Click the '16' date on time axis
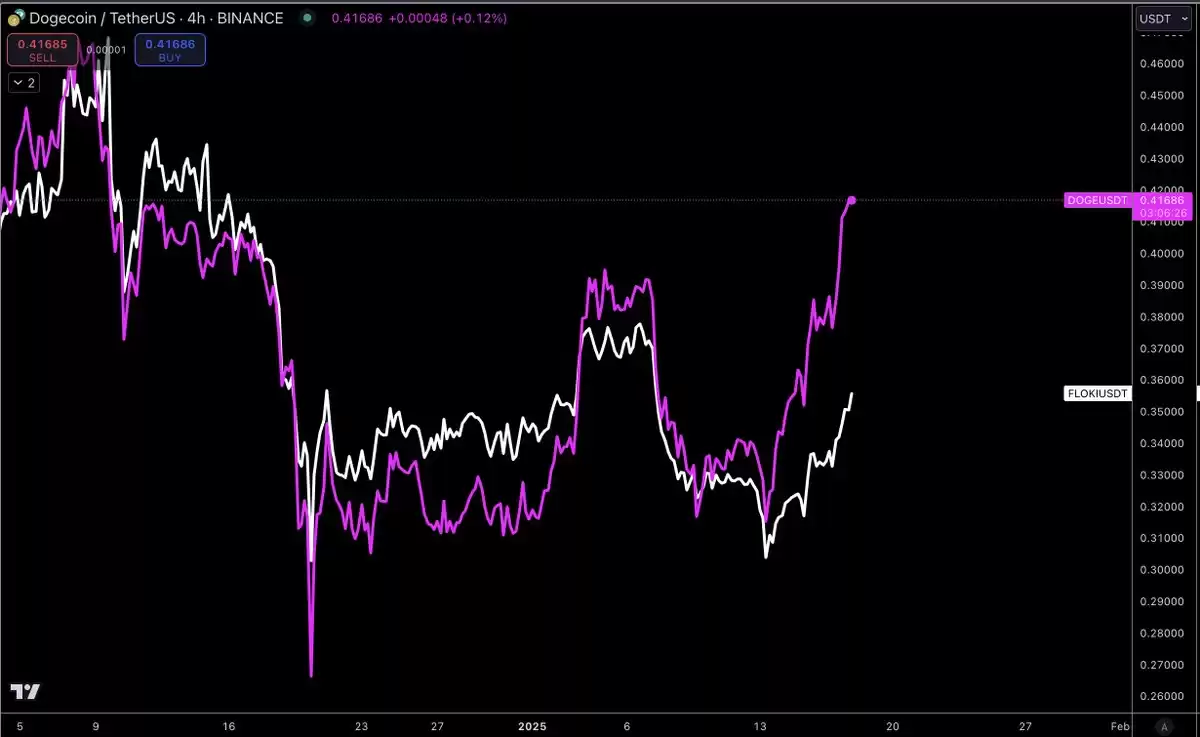The image size is (1200, 737). 229,726
